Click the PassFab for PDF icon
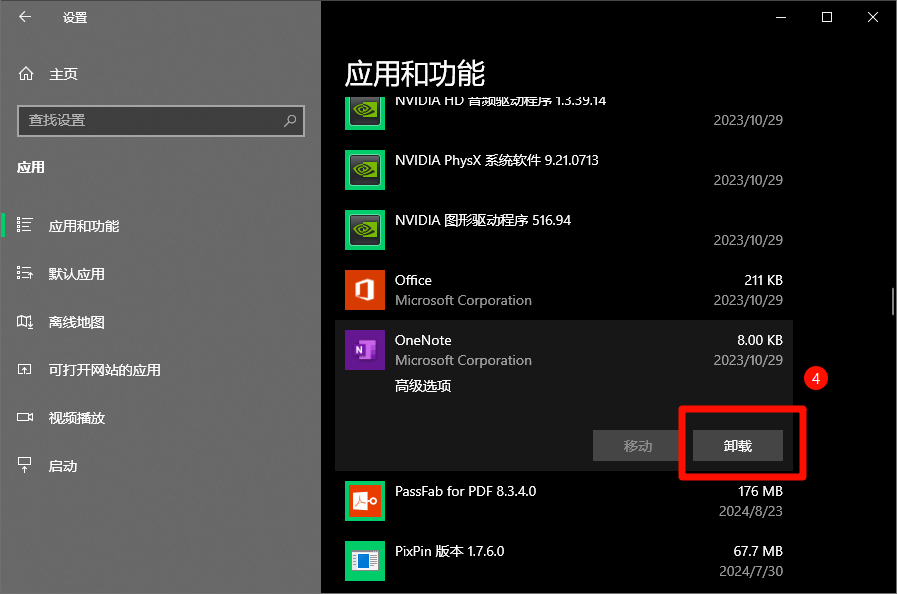Viewport: 897px width, 594px height. 365,501
